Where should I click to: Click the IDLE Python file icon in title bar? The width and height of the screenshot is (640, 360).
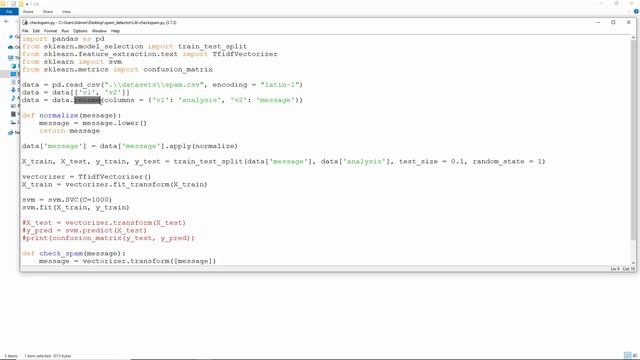point(25,23)
